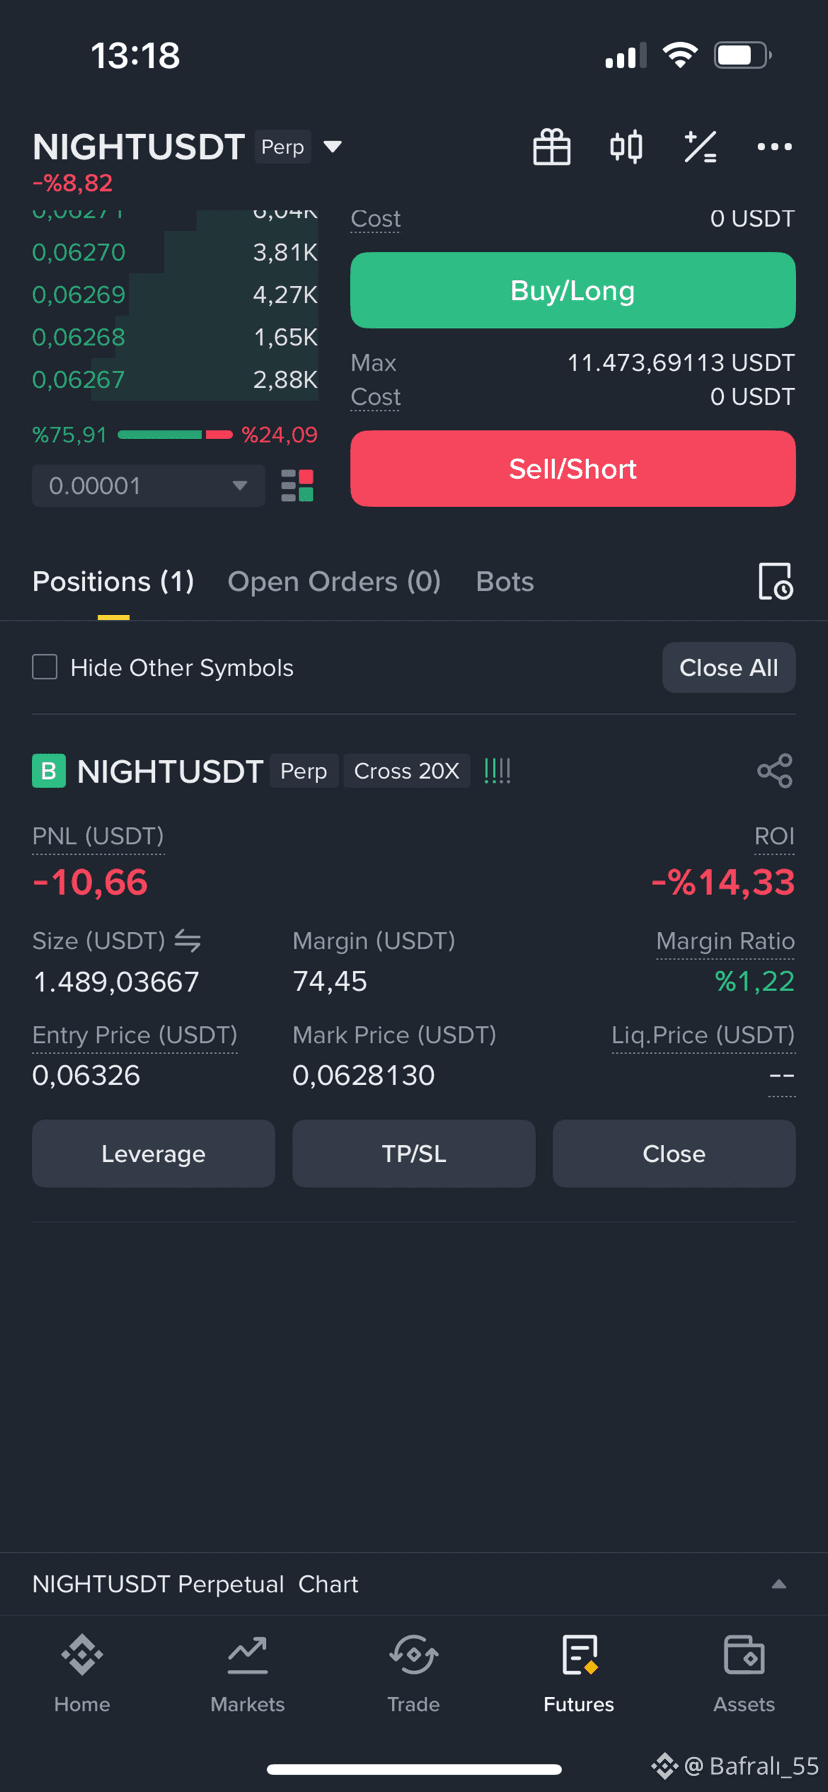Share the NIGHTUSDT position
The width and height of the screenshot is (828, 1792).
[775, 771]
